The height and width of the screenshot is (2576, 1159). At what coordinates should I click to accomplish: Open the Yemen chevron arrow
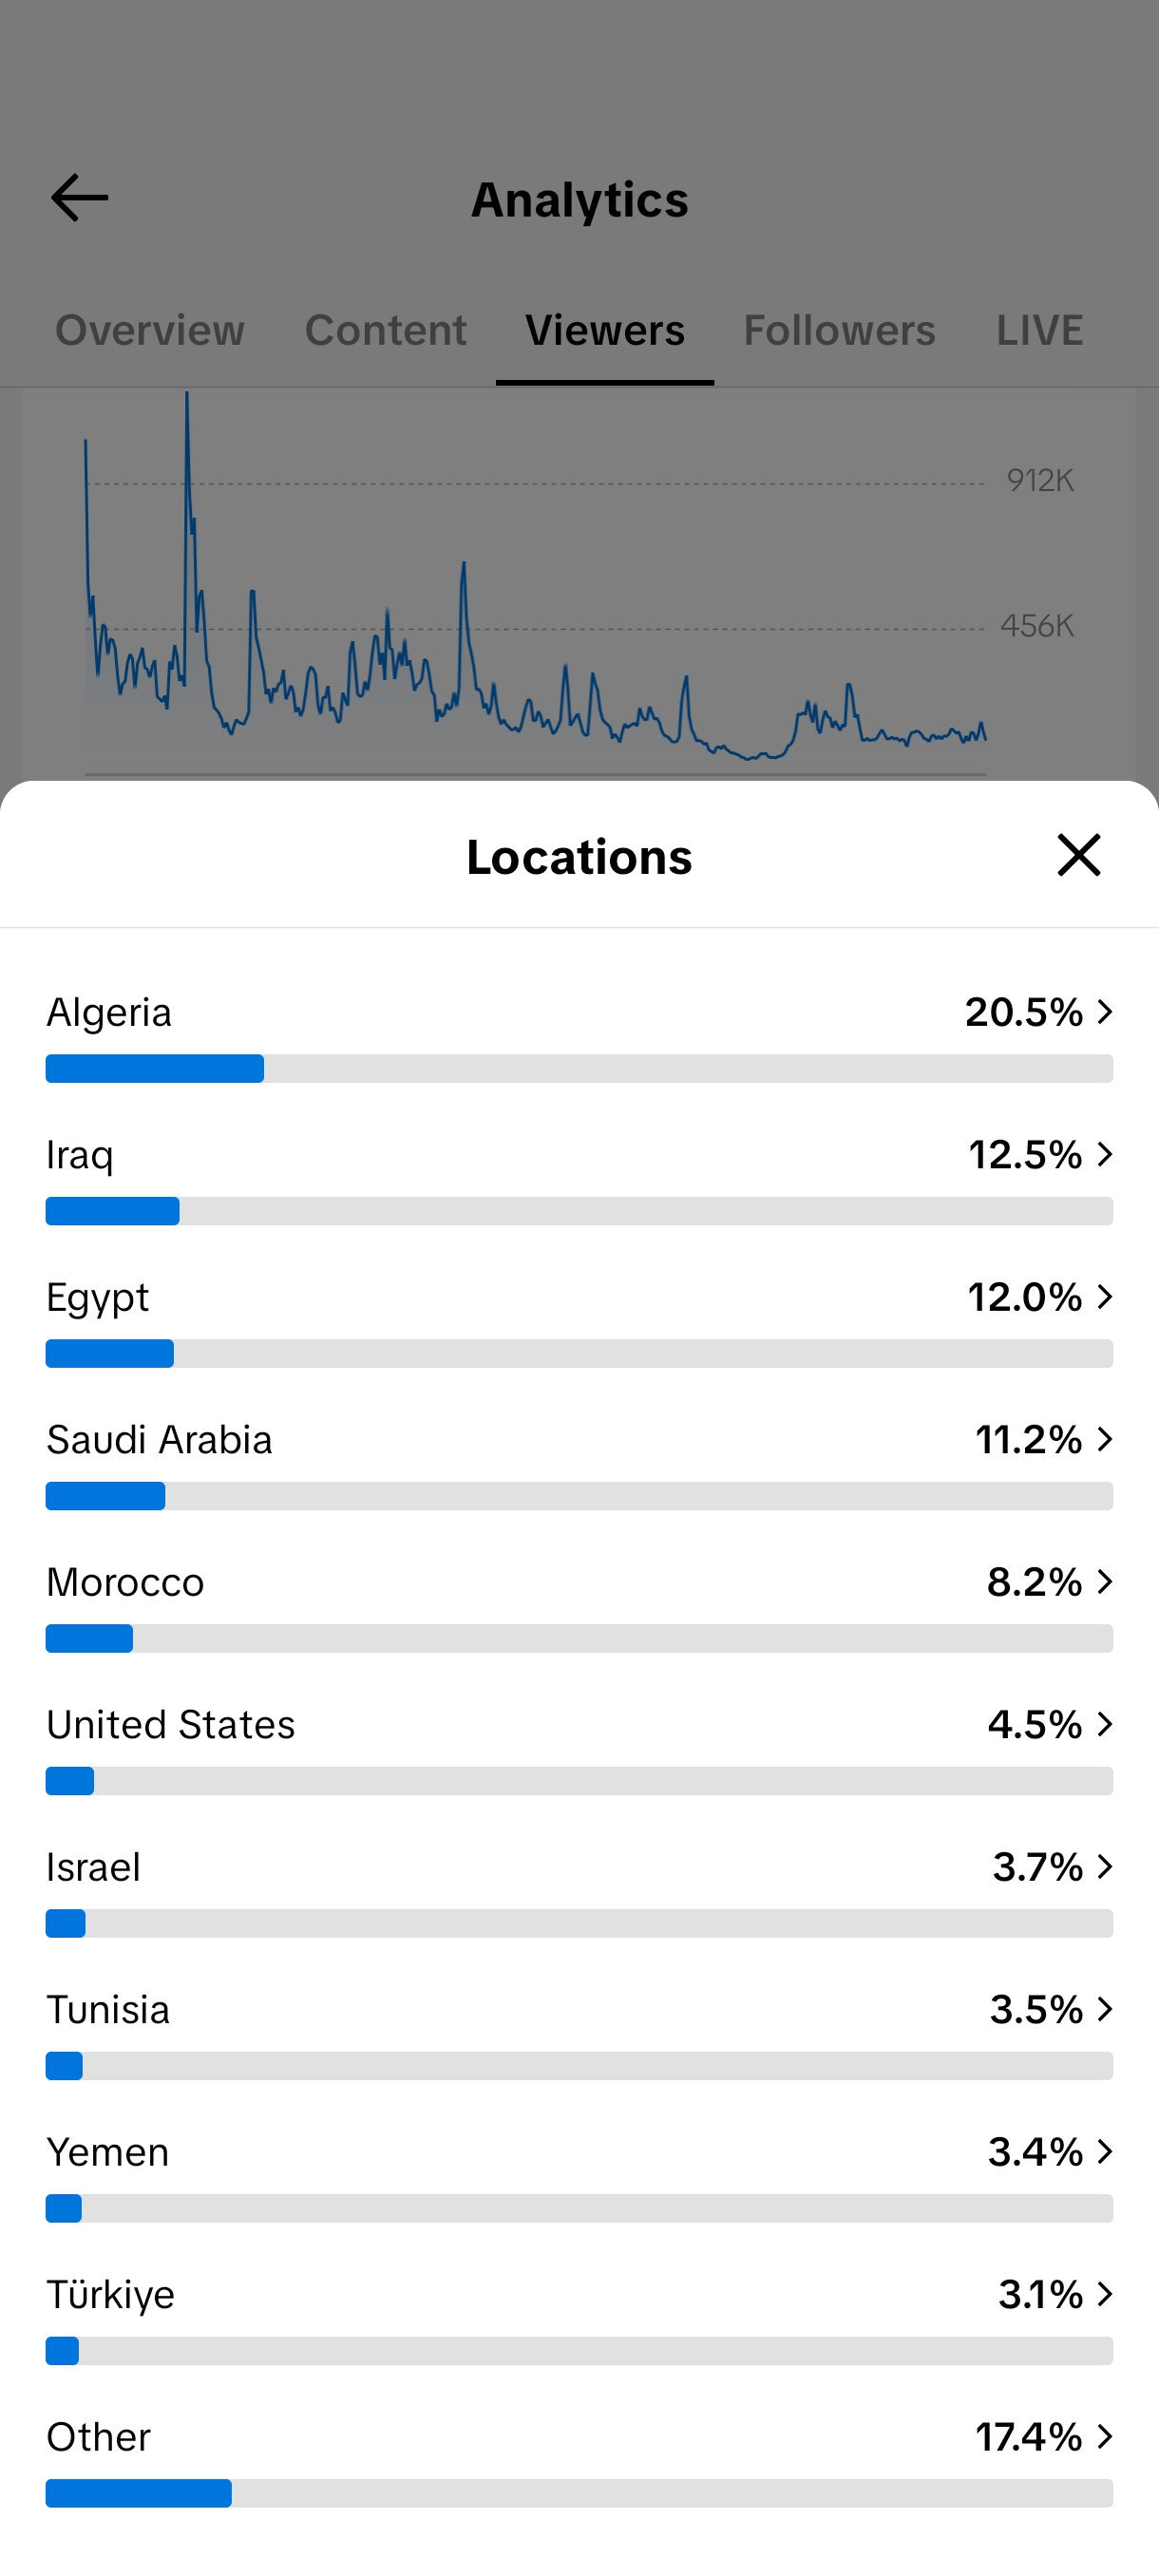[1104, 2152]
